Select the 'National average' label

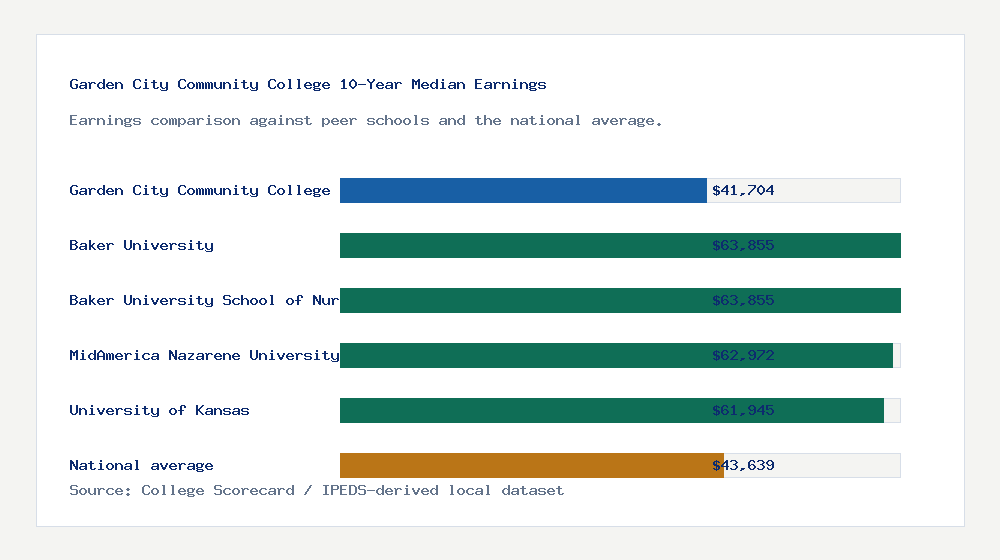141,465
